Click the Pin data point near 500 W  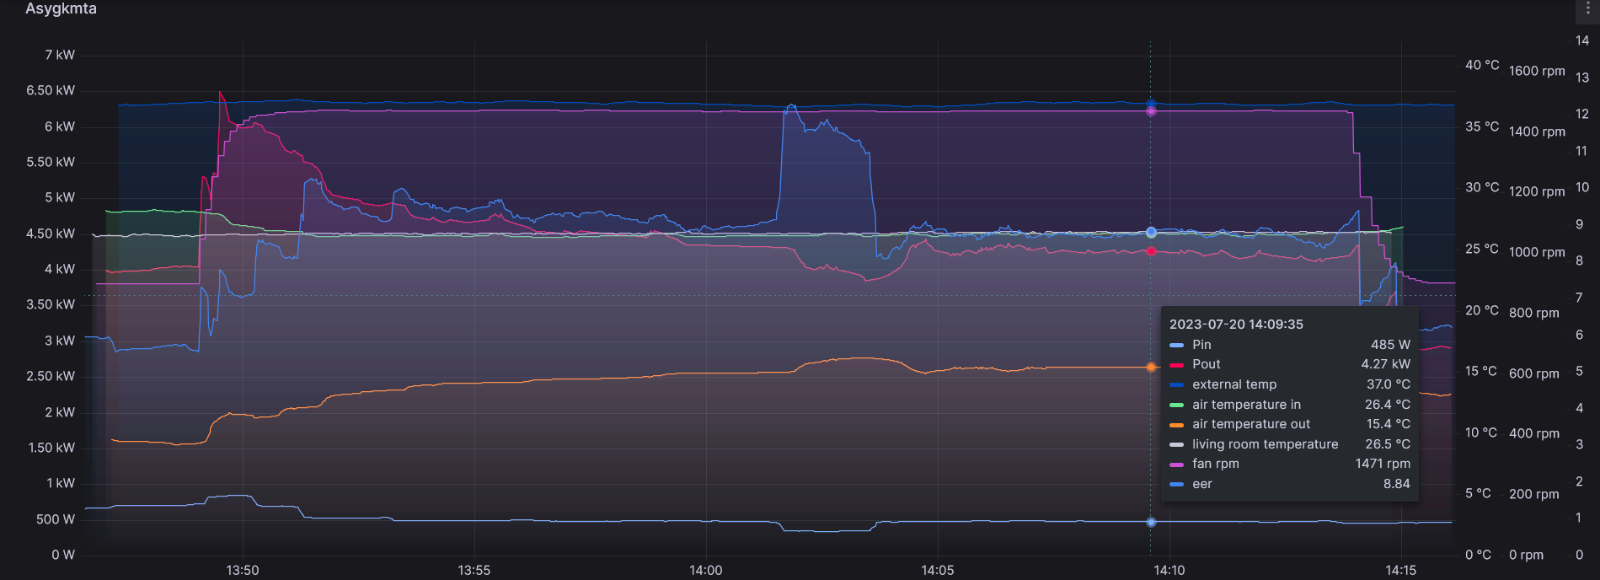click(x=1151, y=522)
